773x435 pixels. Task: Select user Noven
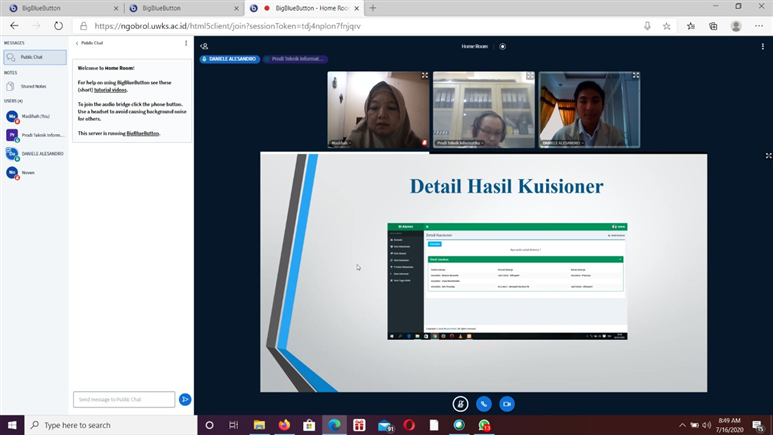pyautogui.click(x=35, y=173)
